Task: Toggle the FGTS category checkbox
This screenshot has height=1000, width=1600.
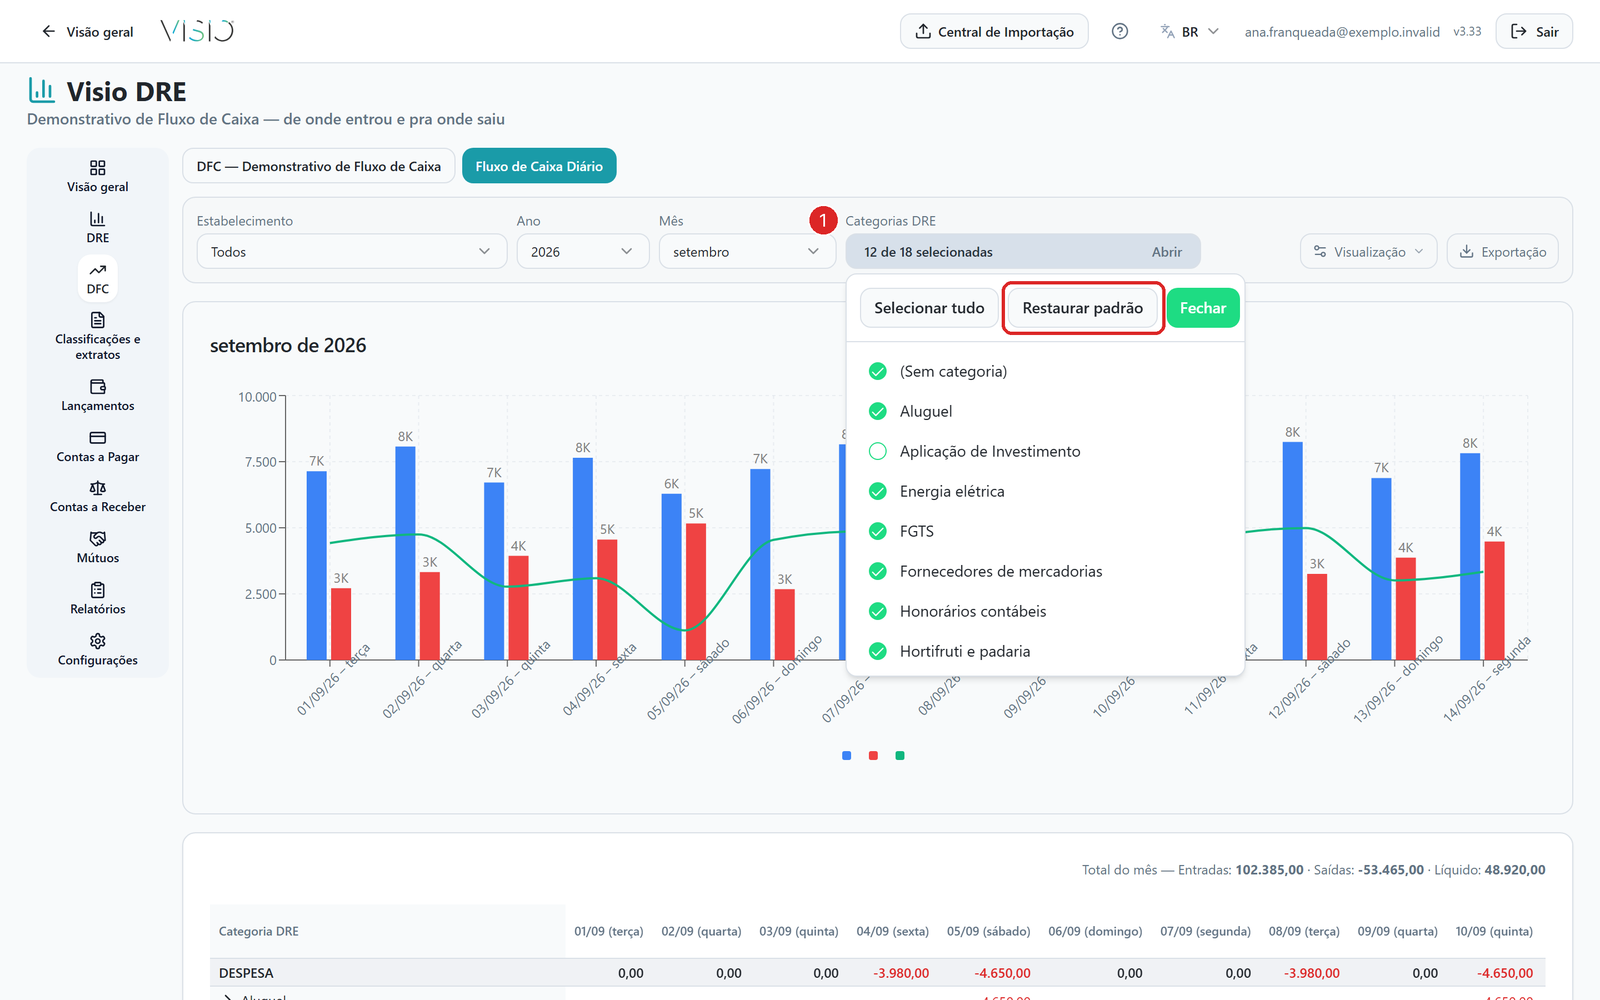Action: click(x=878, y=531)
